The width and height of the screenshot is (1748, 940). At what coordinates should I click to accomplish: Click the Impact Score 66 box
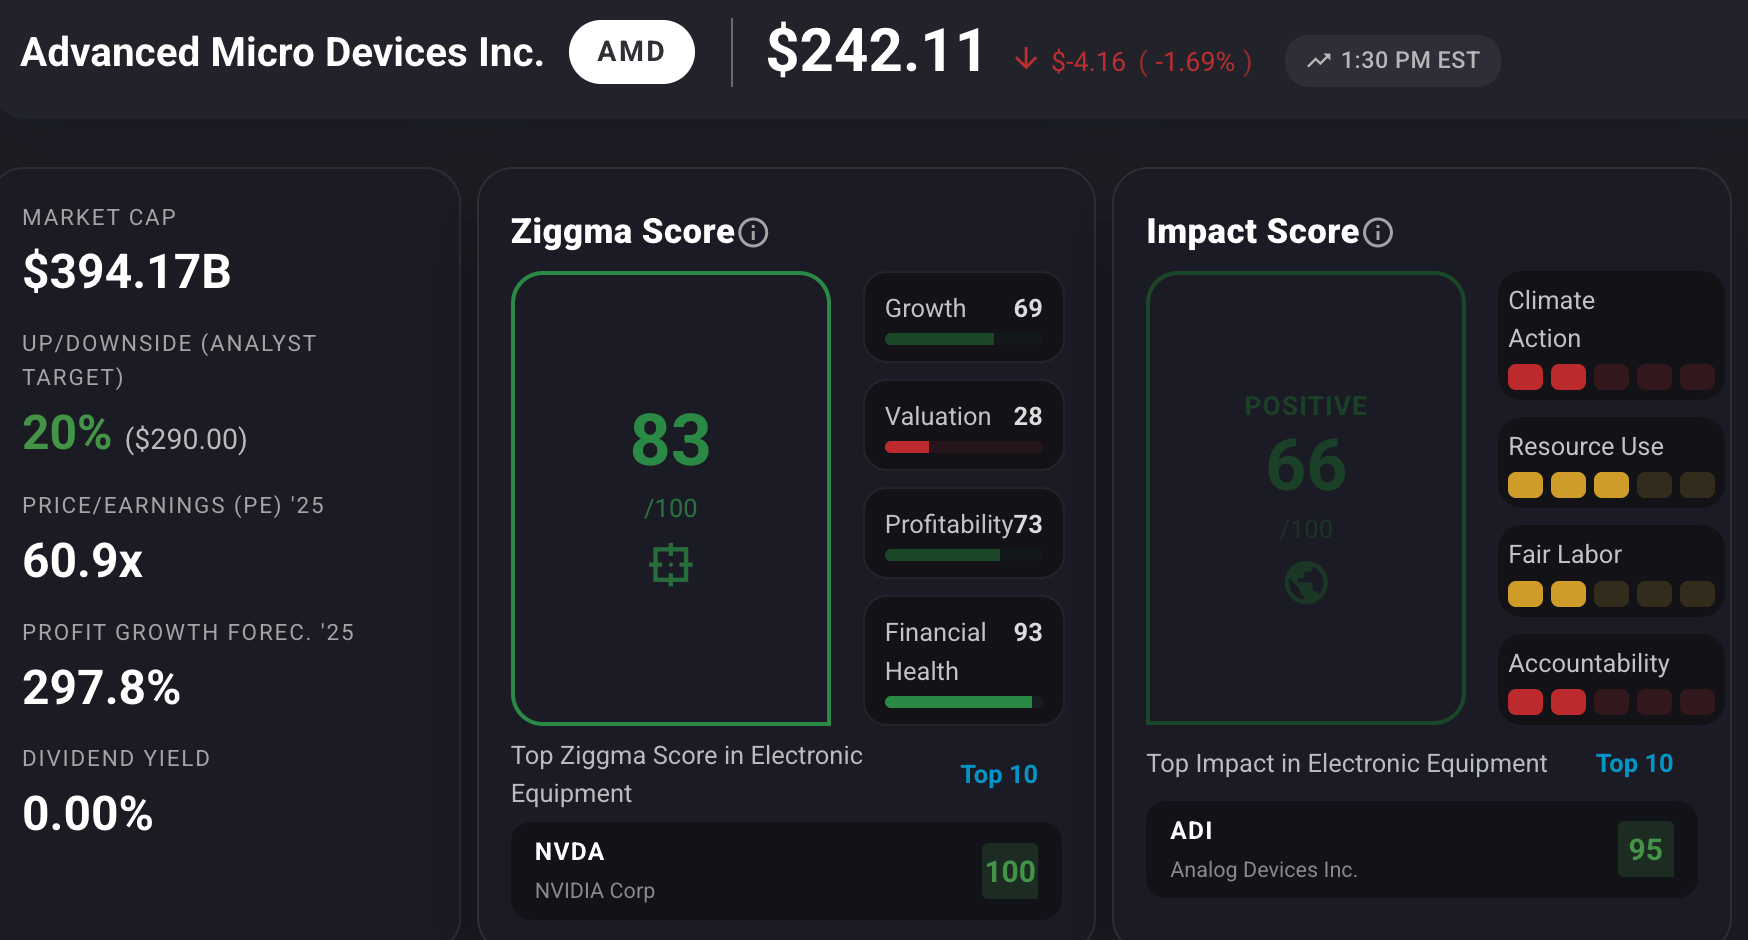(x=1306, y=498)
